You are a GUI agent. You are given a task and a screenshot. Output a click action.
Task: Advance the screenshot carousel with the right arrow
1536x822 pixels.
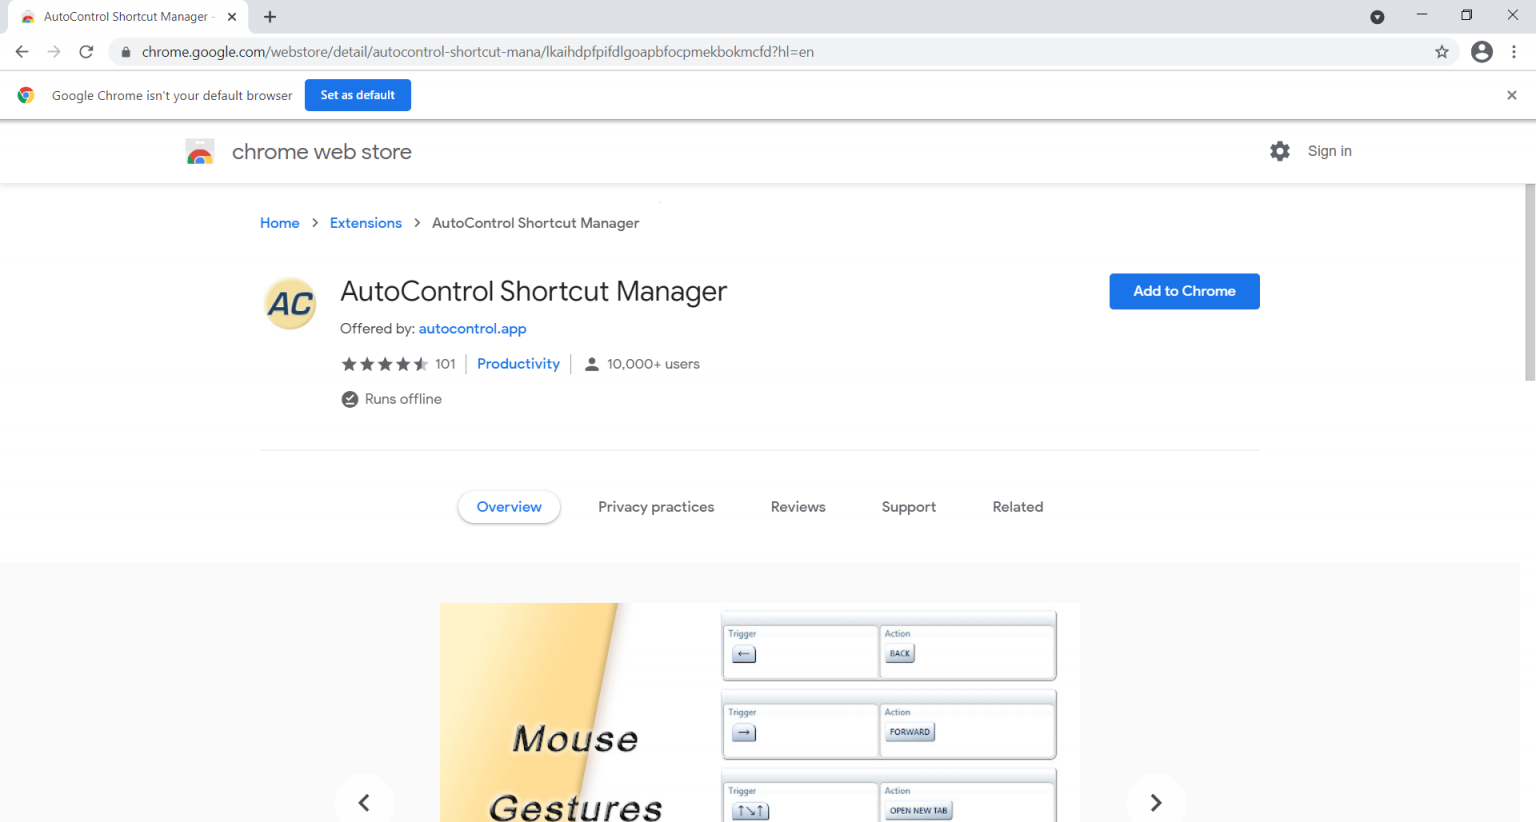[1156, 802]
